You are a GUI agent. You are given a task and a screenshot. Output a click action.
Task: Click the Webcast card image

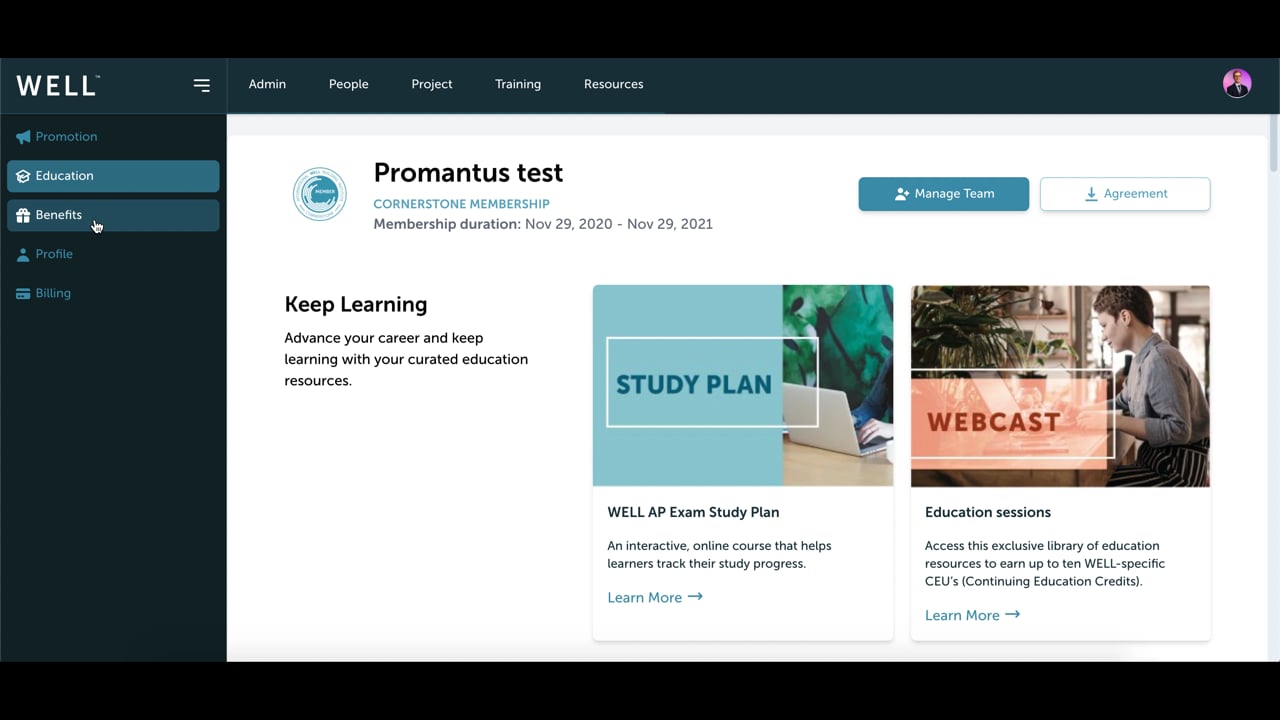[1060, 386]
